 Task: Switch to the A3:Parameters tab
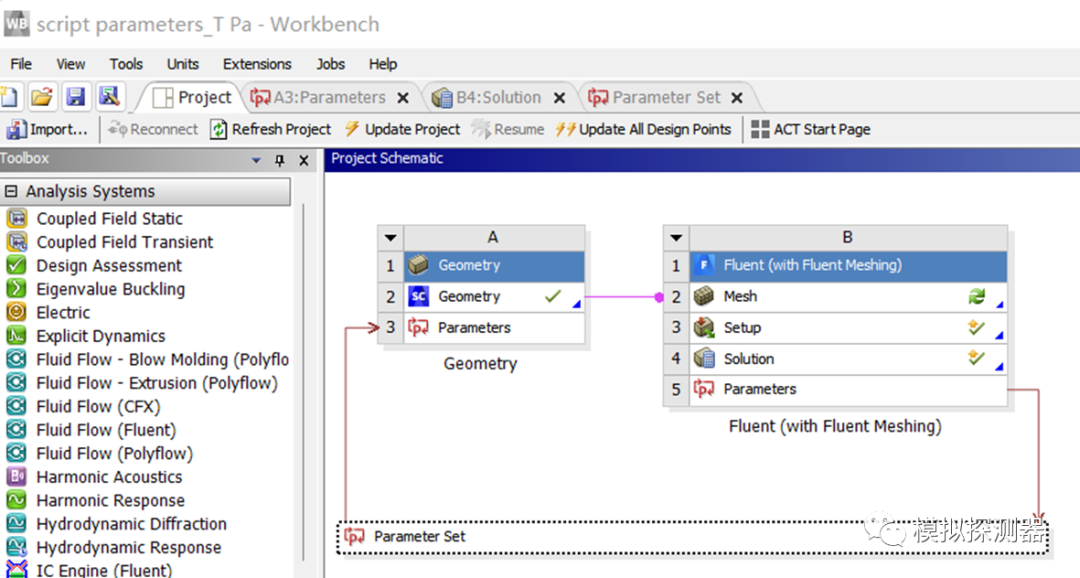(319, 97)
